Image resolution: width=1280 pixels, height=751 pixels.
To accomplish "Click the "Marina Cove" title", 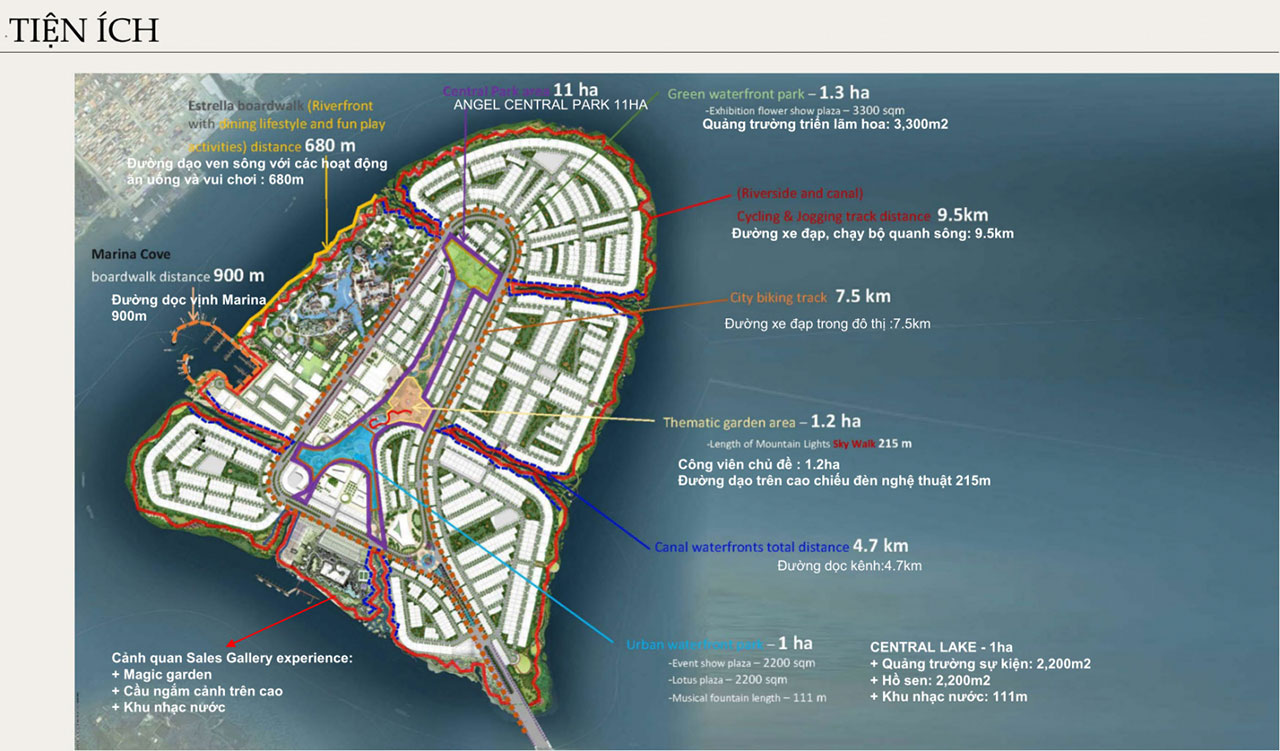I will point(131,255).
